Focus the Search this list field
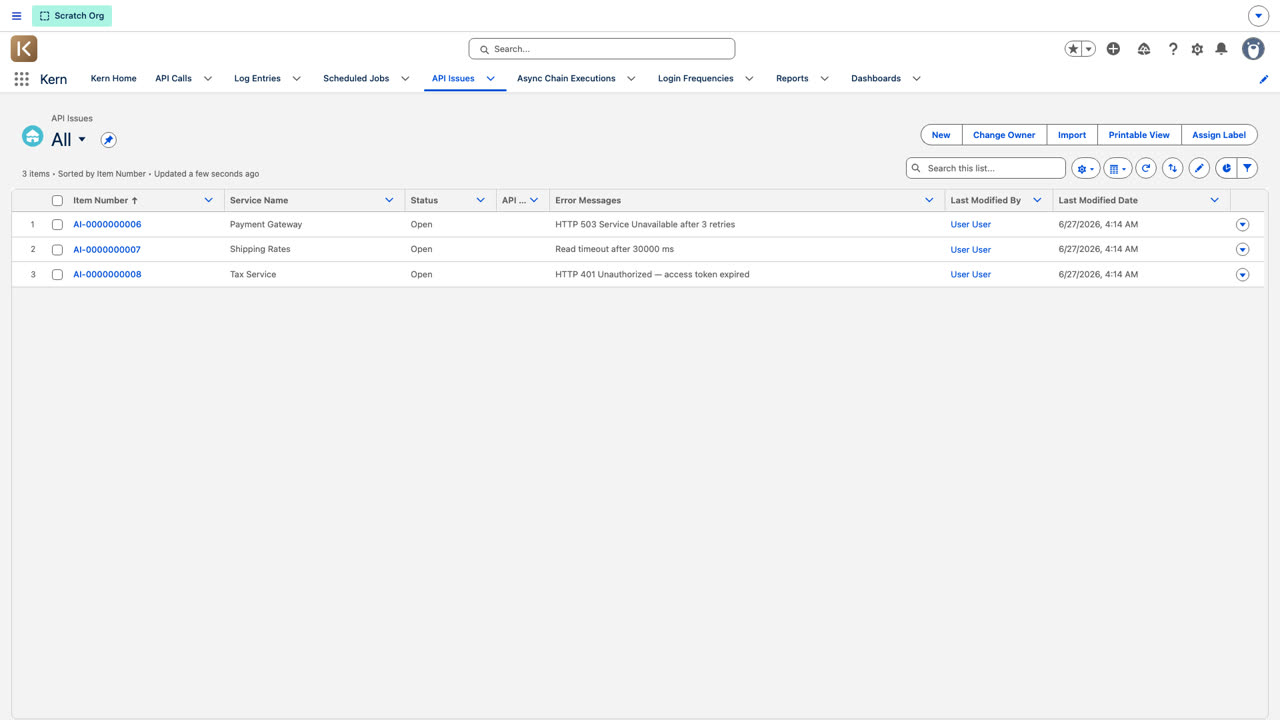 click(986, 168)
